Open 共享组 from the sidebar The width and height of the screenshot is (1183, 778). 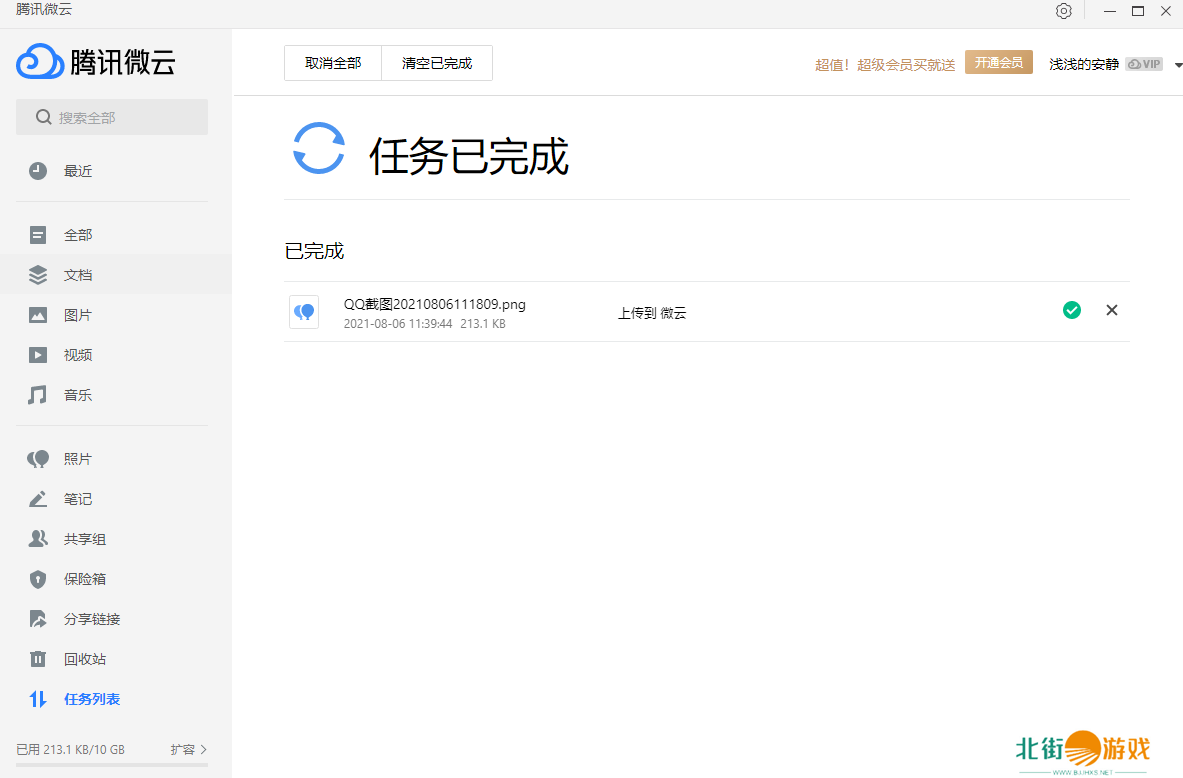84,539
